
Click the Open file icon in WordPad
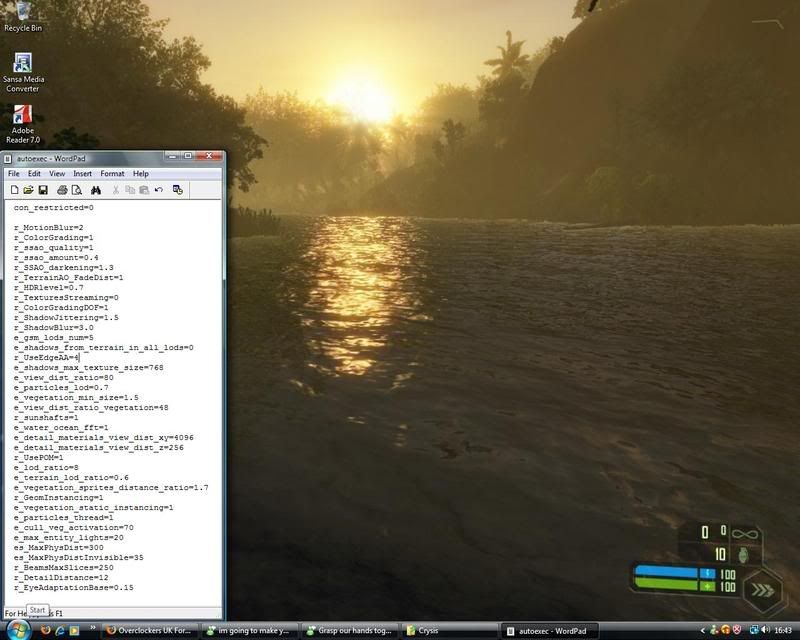(x=28, y=190)
